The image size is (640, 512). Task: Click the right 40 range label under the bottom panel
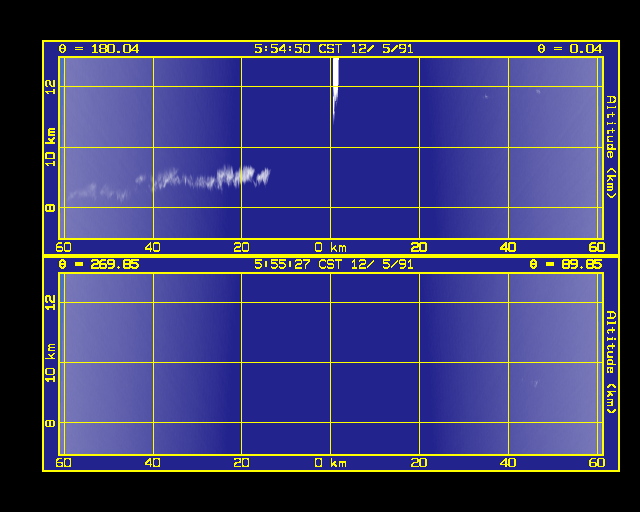coord(508,463)
